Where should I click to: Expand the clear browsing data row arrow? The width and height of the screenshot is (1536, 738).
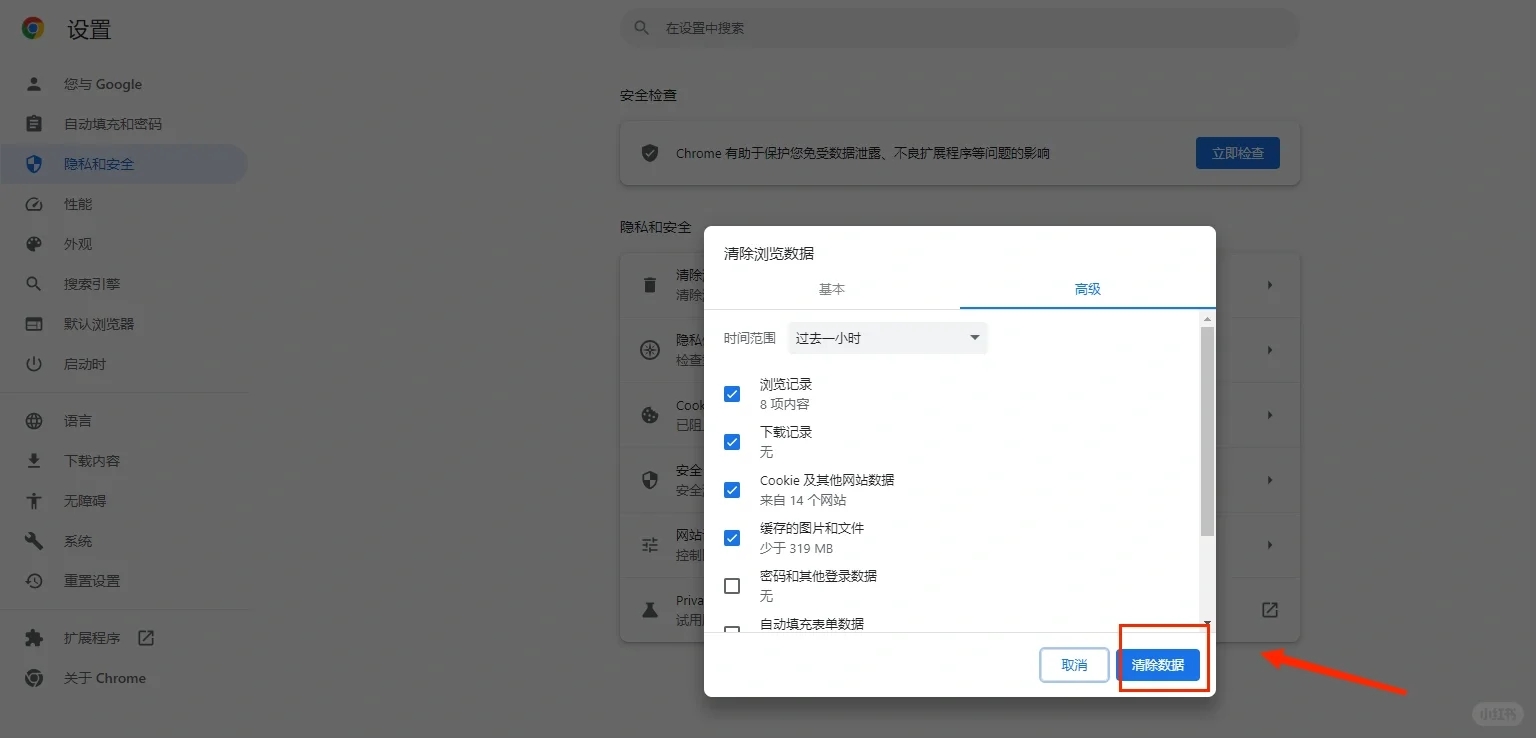[x=1269, y=285]
